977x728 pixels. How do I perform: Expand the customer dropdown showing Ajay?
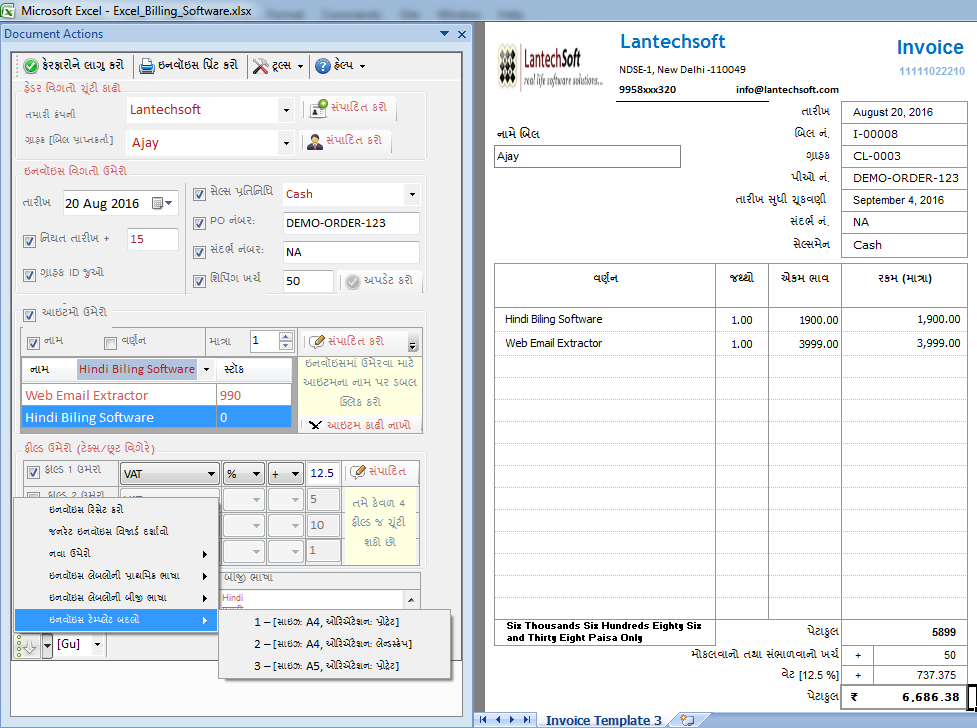point(286,143)
